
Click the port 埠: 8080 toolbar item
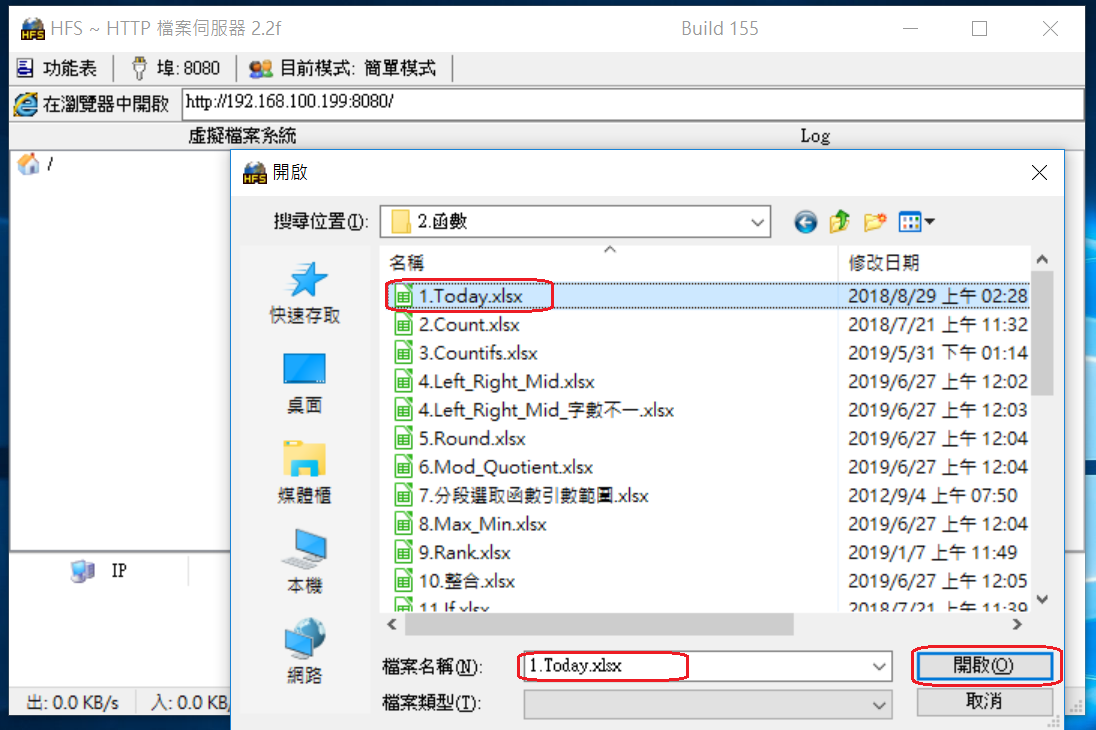pyautogui.click(x=176, y=69)
